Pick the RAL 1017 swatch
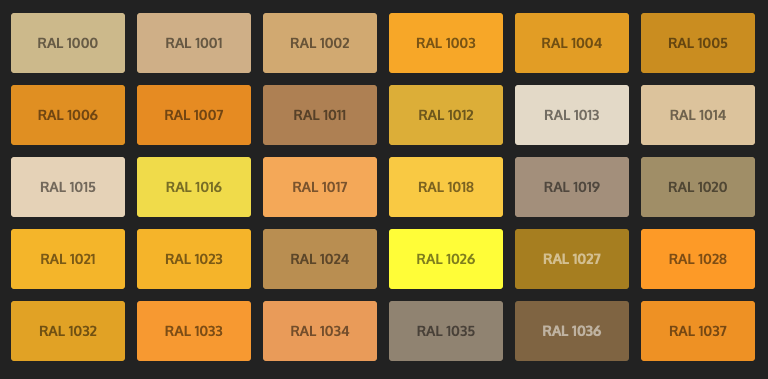 [320, 187]
